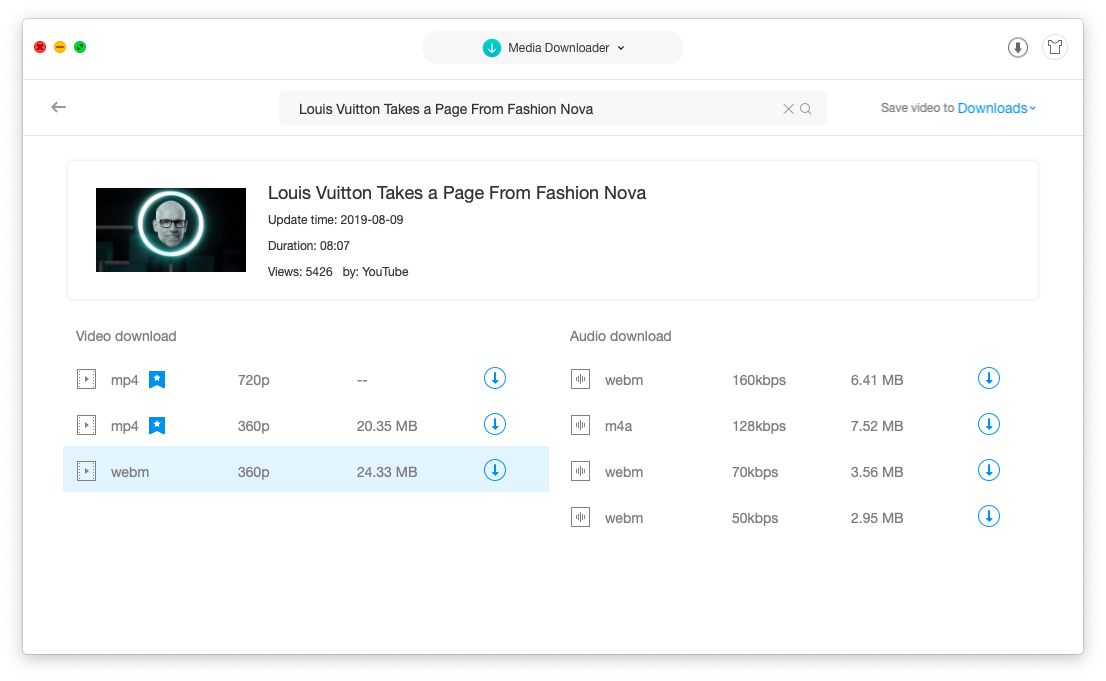Screen dimensions: 1106x681
Task: Open the Louis Vuitton video thumbnail
Action: pyautogui.click(x=171, y=230)
